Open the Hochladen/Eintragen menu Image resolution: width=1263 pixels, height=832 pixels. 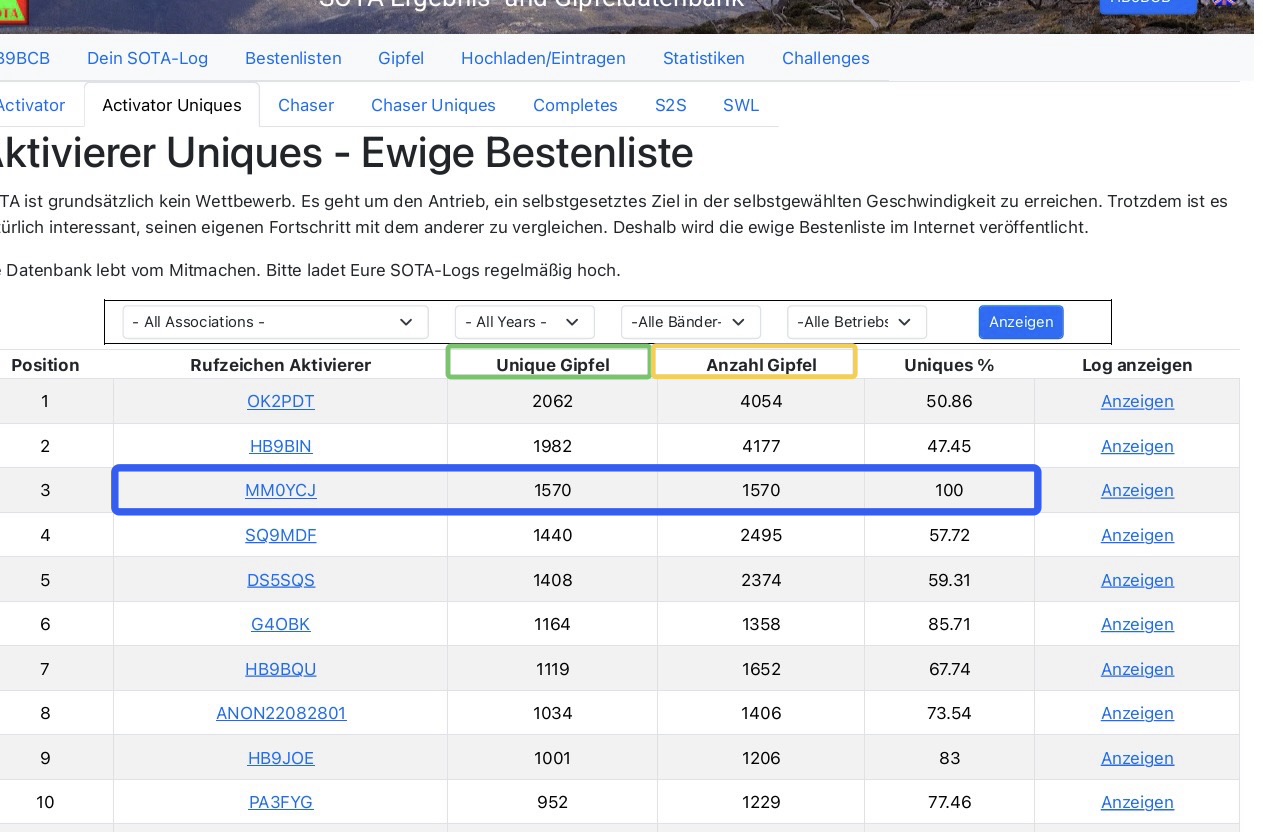point(543,58)
